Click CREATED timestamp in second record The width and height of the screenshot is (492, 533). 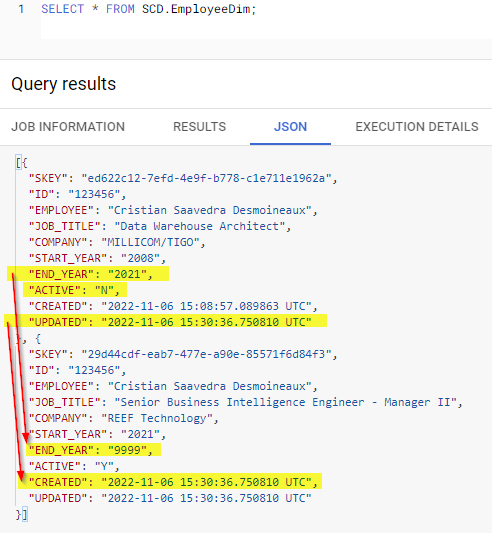pyautogui.click(x=206, y=482)
